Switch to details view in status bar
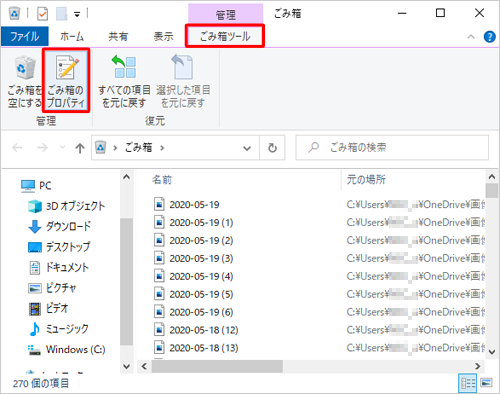Image resolution: width=500 pixels, height=394 pixels. point(467,383)
